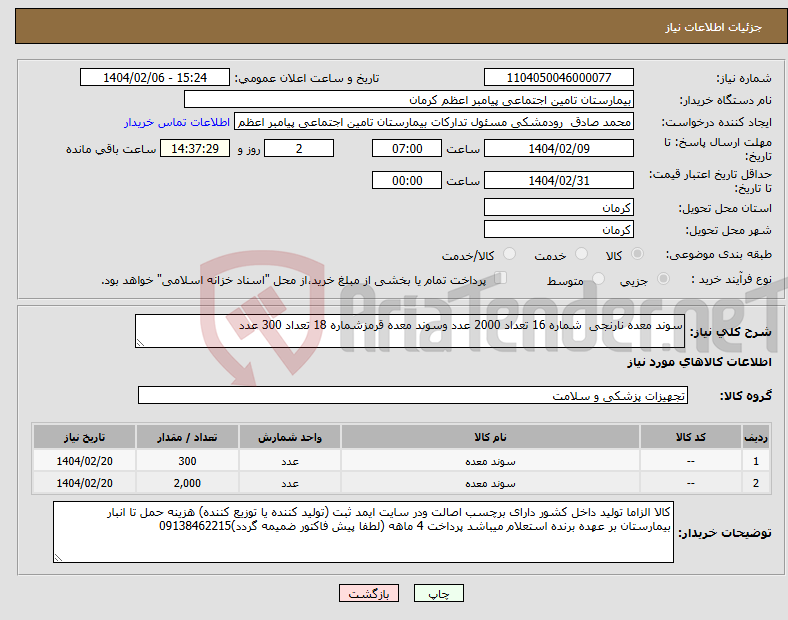Click the گروه کالا field تجهیزات پزشکی و سلامت
Image resolution: width=788 pixels, height=620 pixels.
point(413,395)
